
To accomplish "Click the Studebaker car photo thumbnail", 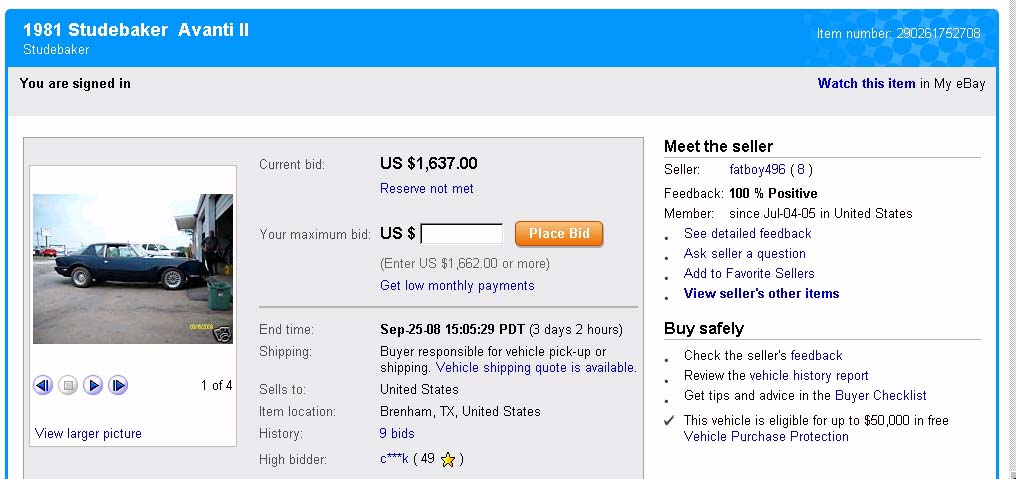I will 132,268.
